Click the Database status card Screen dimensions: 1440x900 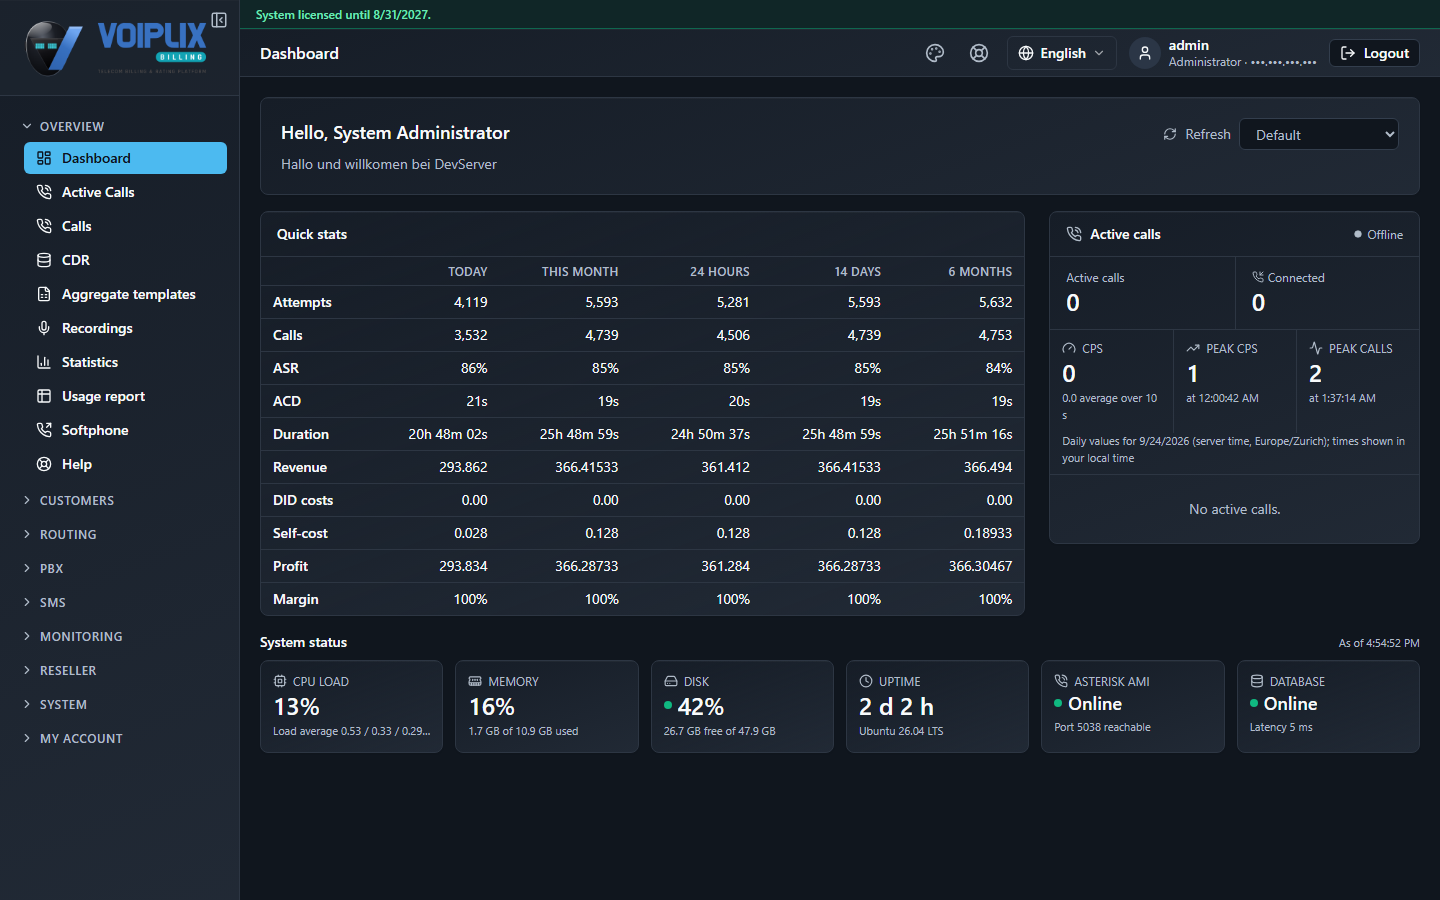click(1328, 706)
